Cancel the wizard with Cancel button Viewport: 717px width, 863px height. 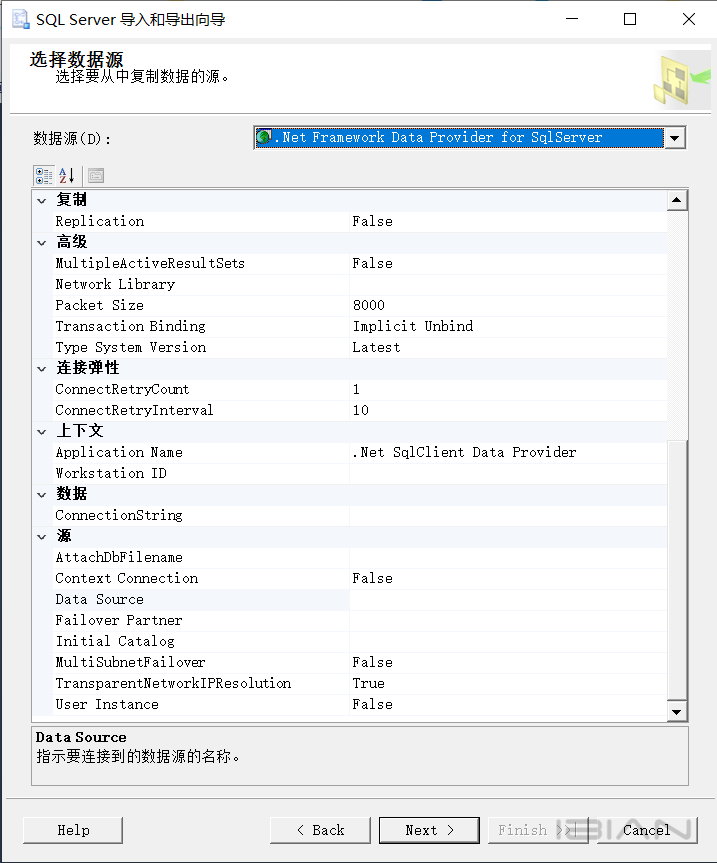(x=647, y=830)
